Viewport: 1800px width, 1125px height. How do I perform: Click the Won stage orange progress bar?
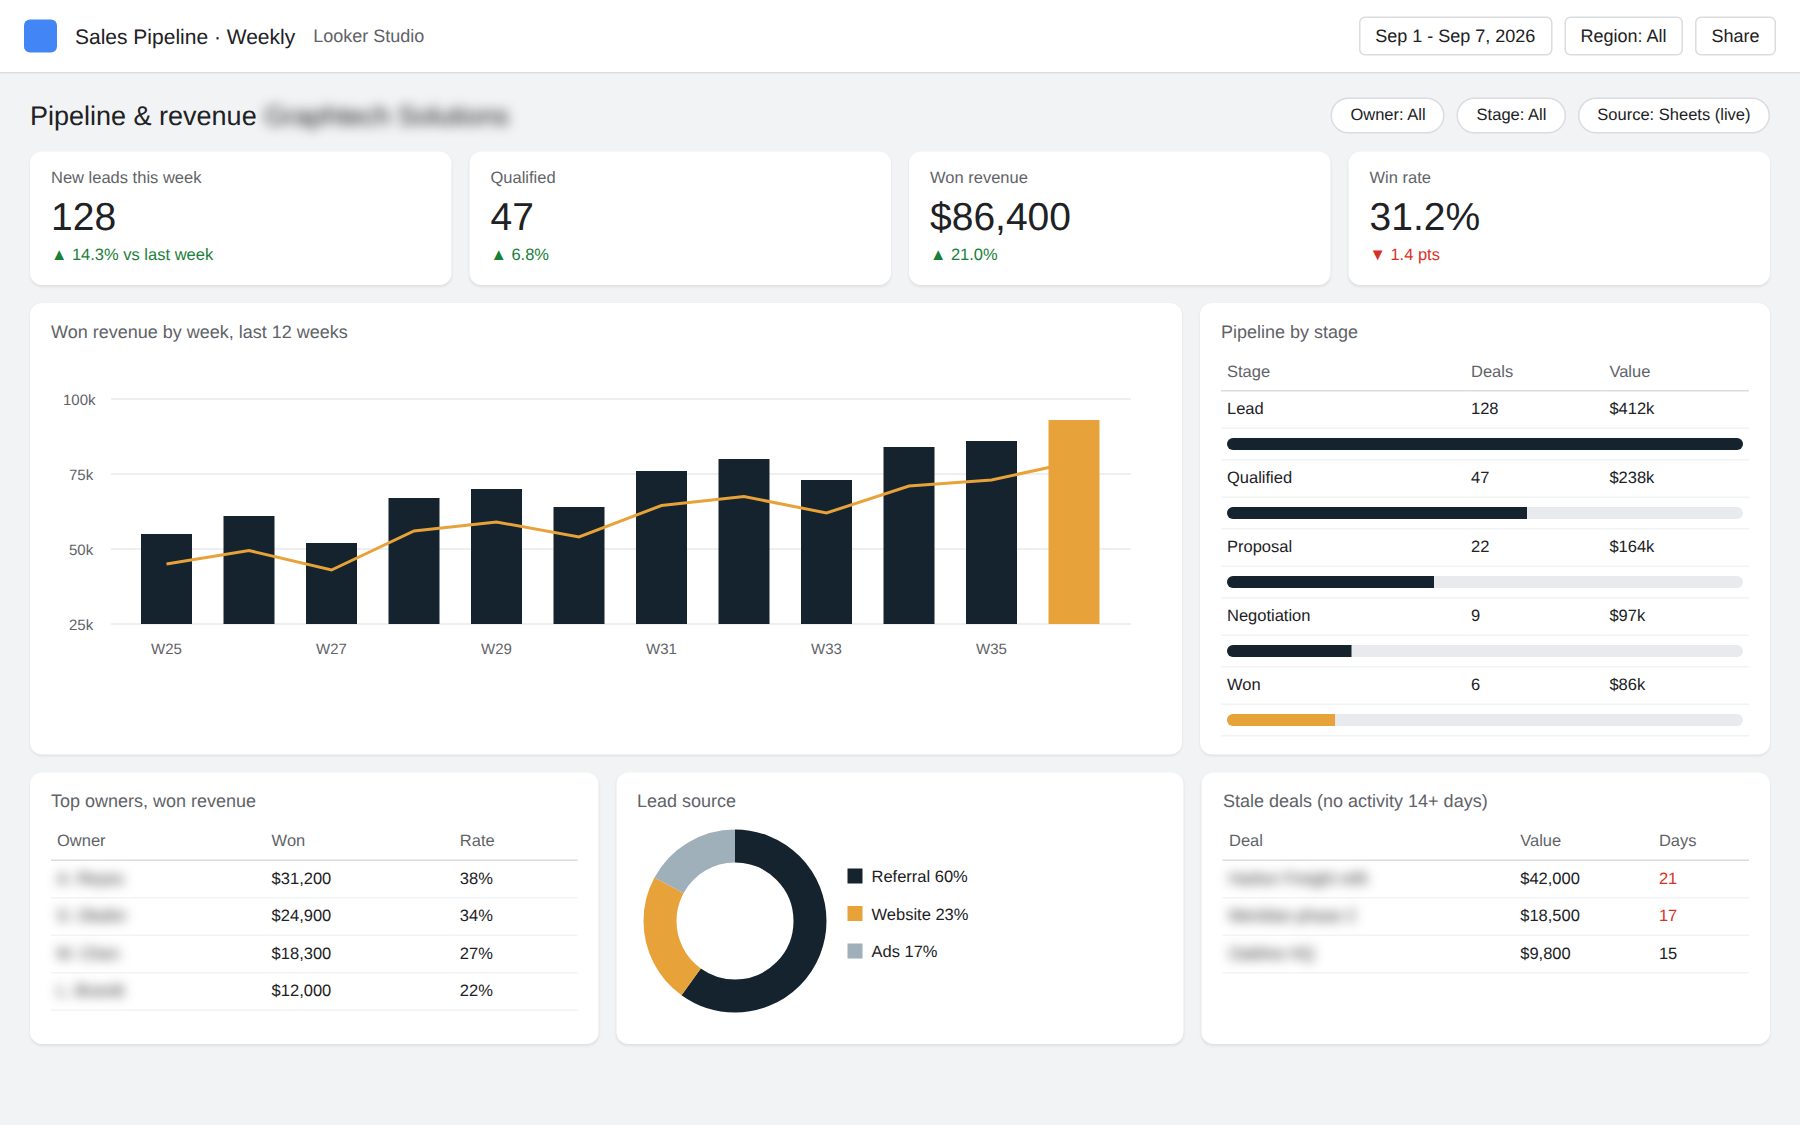point(1281,720)
